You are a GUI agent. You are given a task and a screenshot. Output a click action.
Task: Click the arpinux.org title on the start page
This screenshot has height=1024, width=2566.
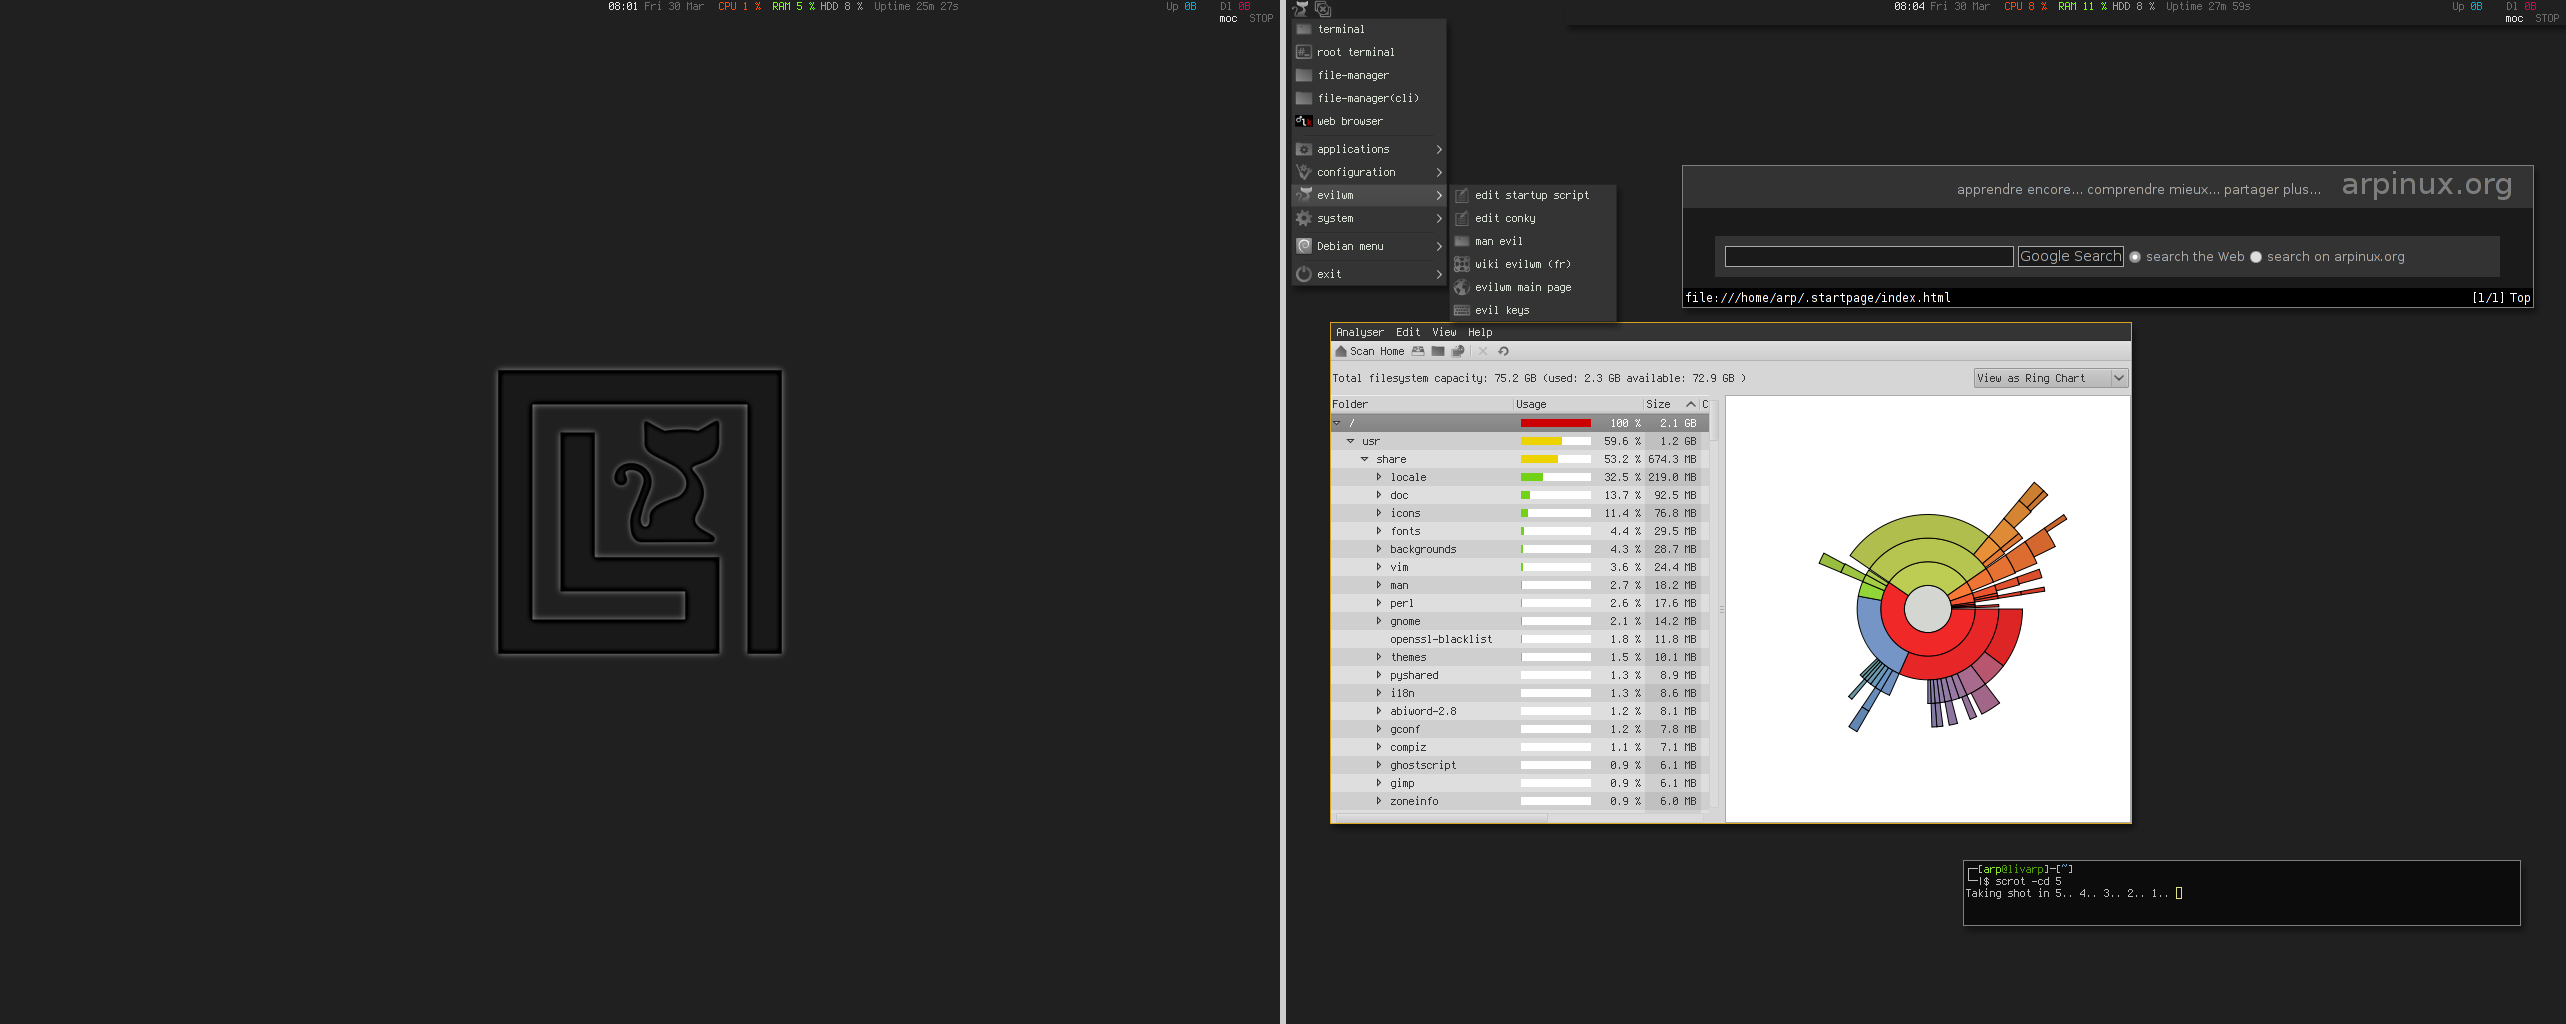[x=2426, y=185]
